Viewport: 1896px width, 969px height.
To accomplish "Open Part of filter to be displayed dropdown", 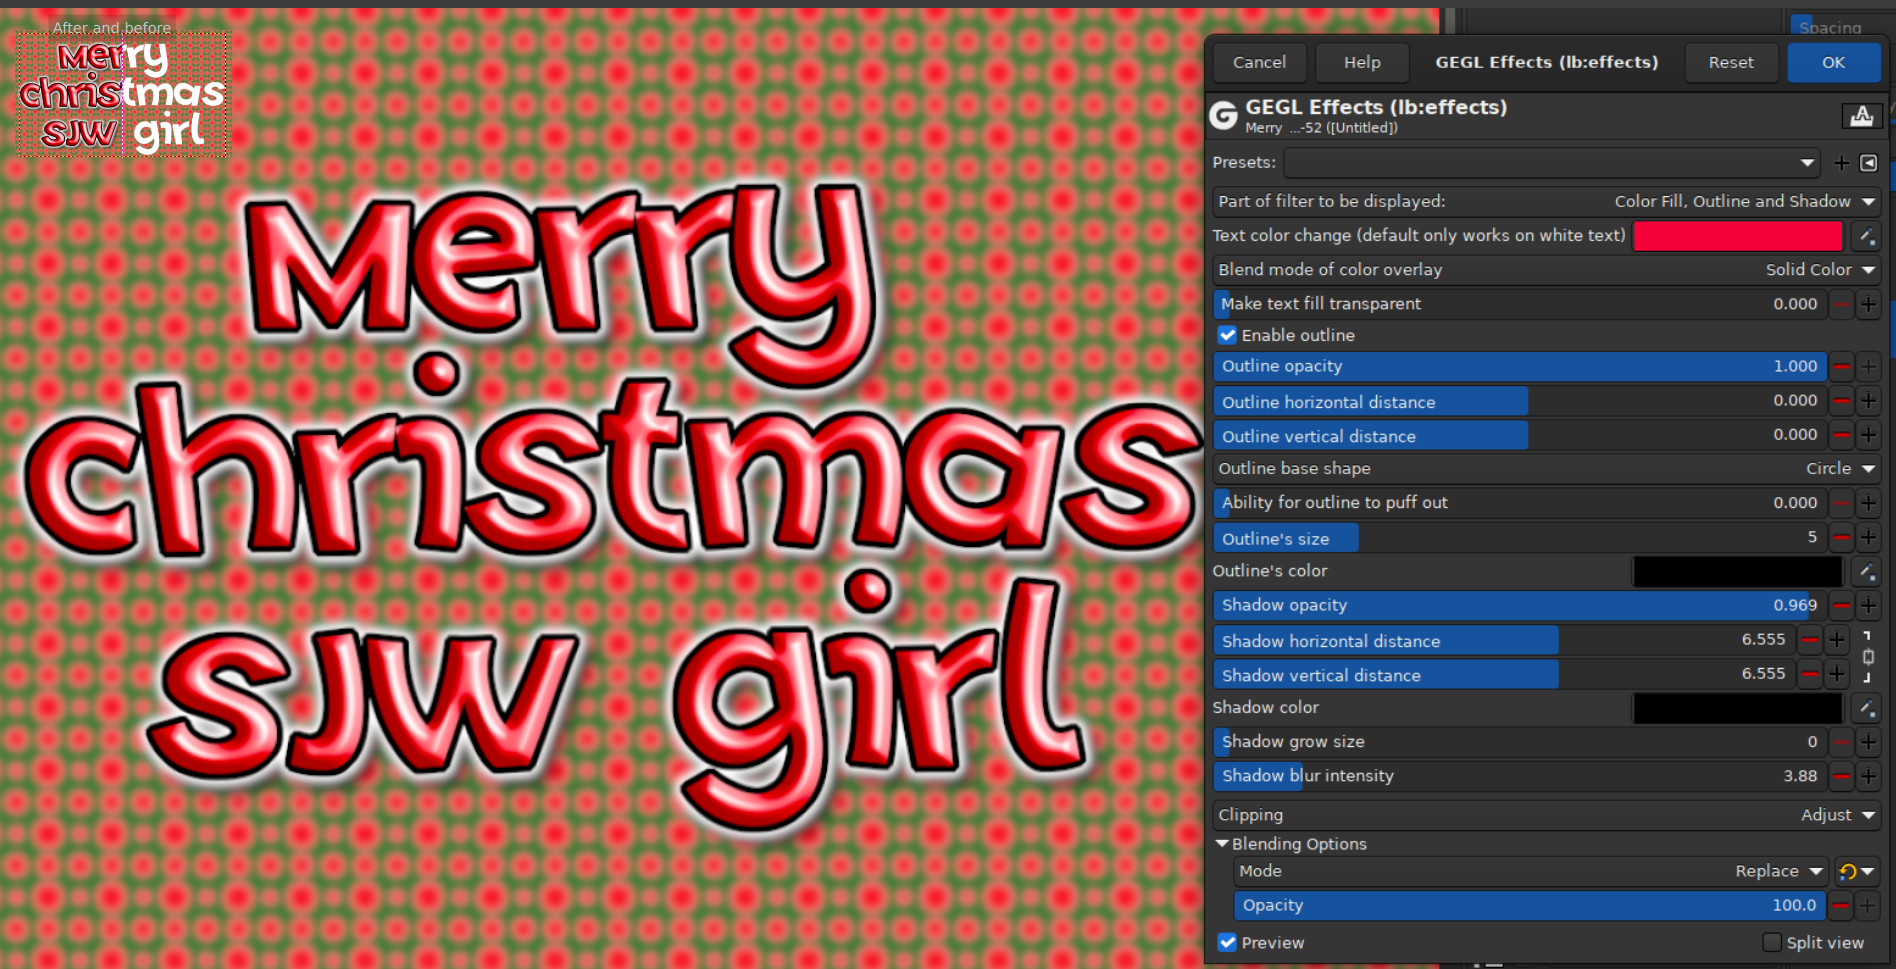I will coord(1546,202).
